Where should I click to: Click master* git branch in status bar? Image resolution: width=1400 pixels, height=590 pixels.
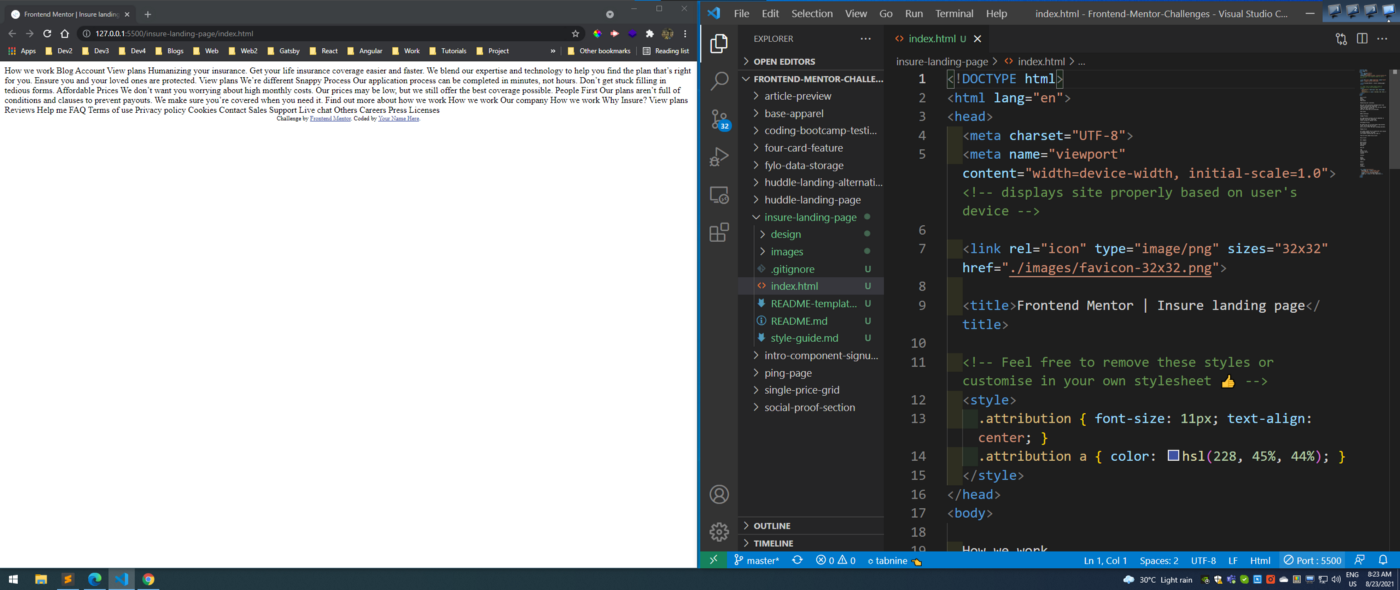coord(756,561)
